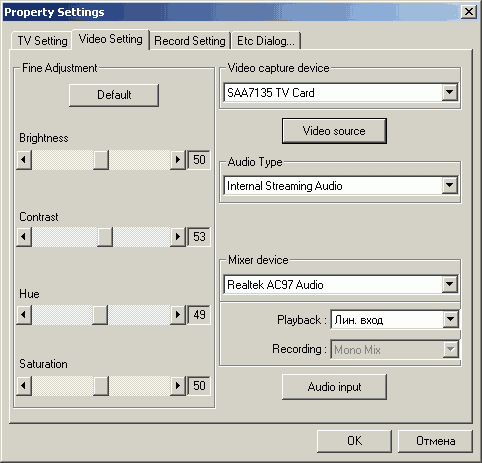Close the Property Settings window

468,12
